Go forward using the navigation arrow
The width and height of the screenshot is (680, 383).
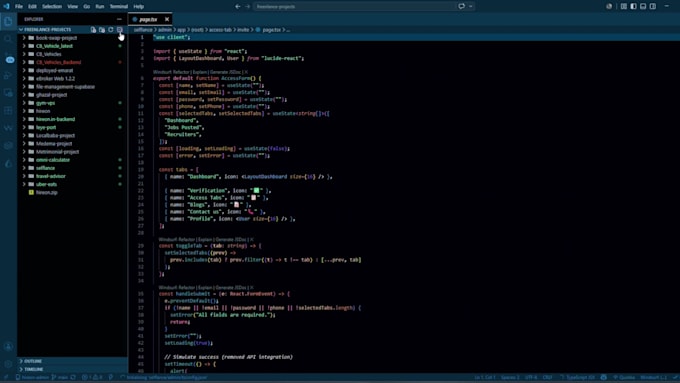pos(248,7)
